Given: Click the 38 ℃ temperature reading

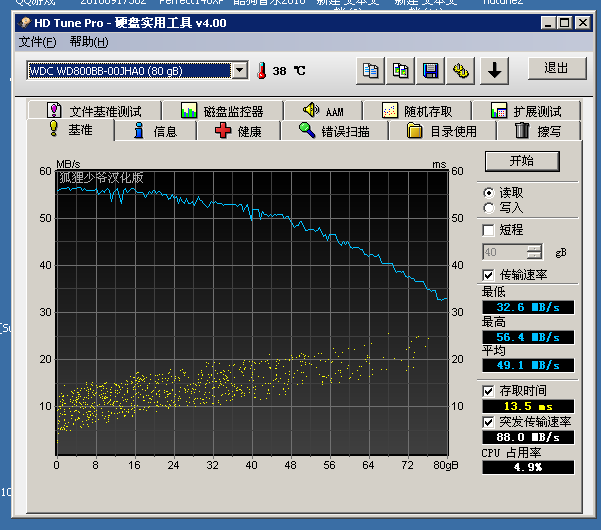Looking at the screenshot, I should click(x=289, y=71).
